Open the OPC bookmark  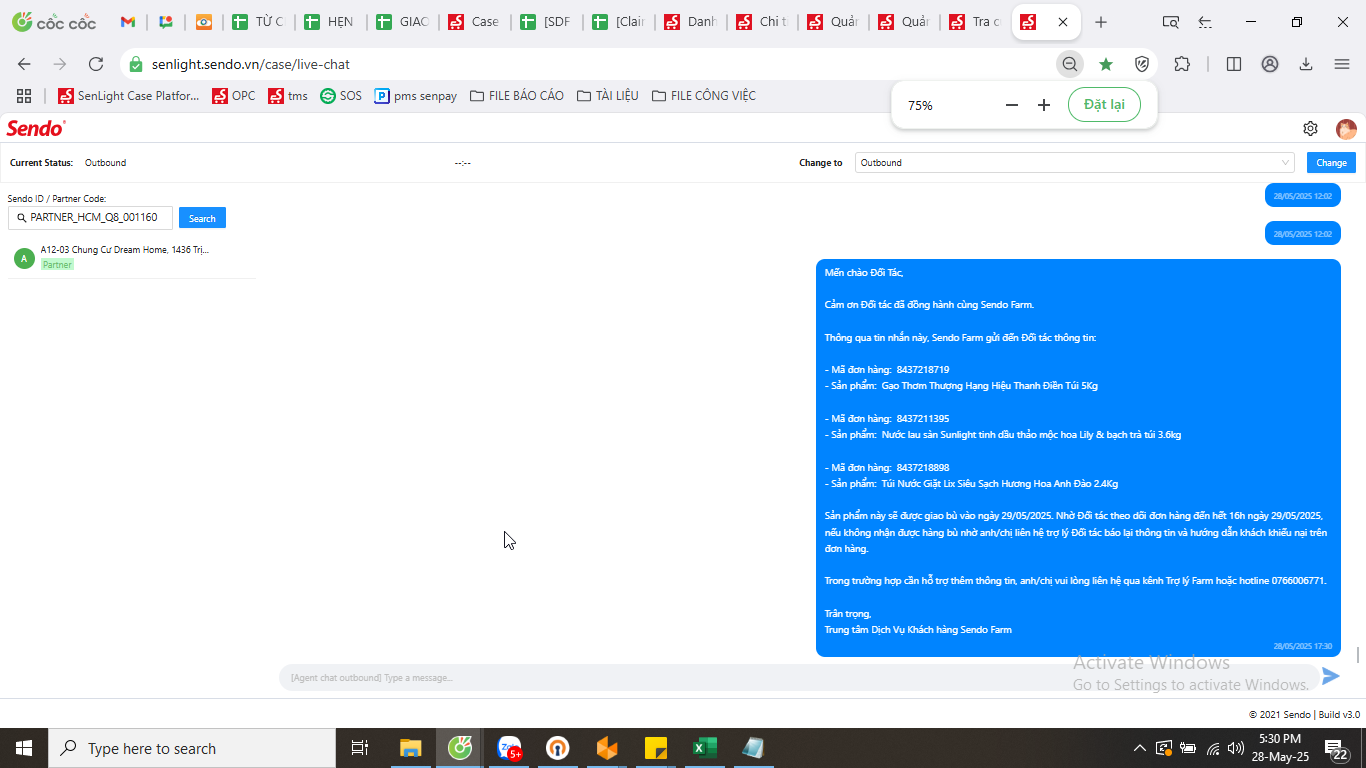click(x=233, y=96)
